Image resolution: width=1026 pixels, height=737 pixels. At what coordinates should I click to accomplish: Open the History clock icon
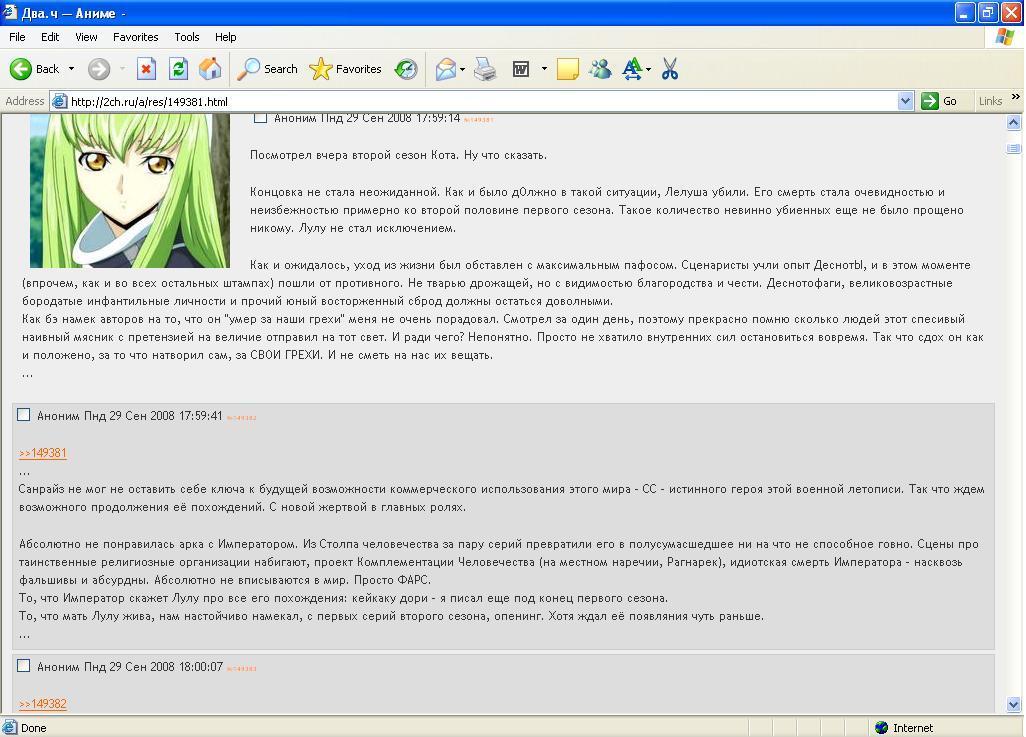[406, 69]
